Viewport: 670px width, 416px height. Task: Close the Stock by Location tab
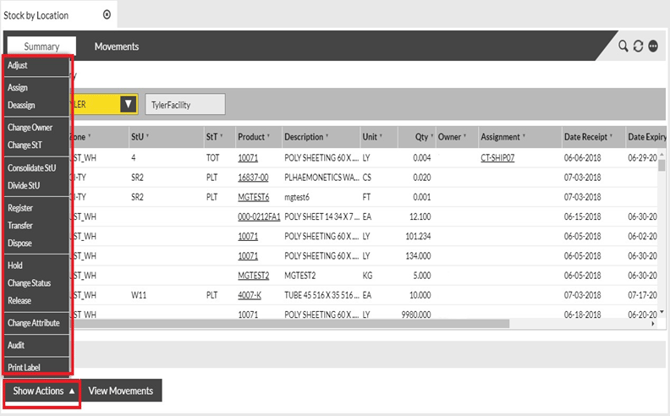coord(107,15)
